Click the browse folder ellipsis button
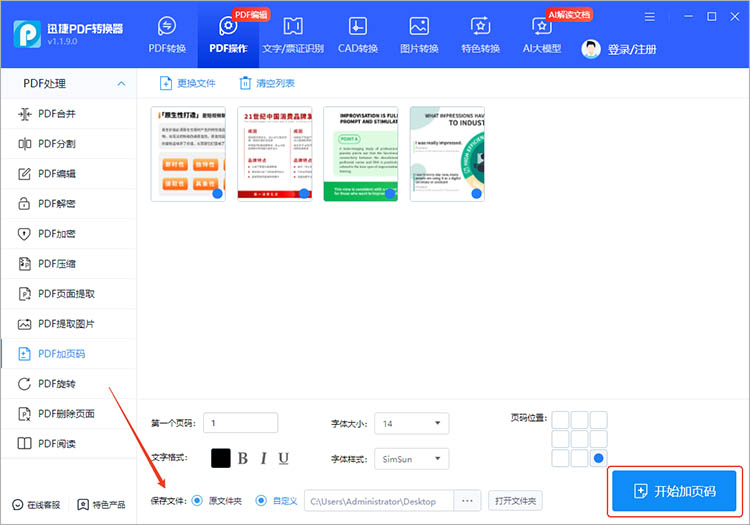750x525 pixels. pyautogui.click(x=467, y=501)
